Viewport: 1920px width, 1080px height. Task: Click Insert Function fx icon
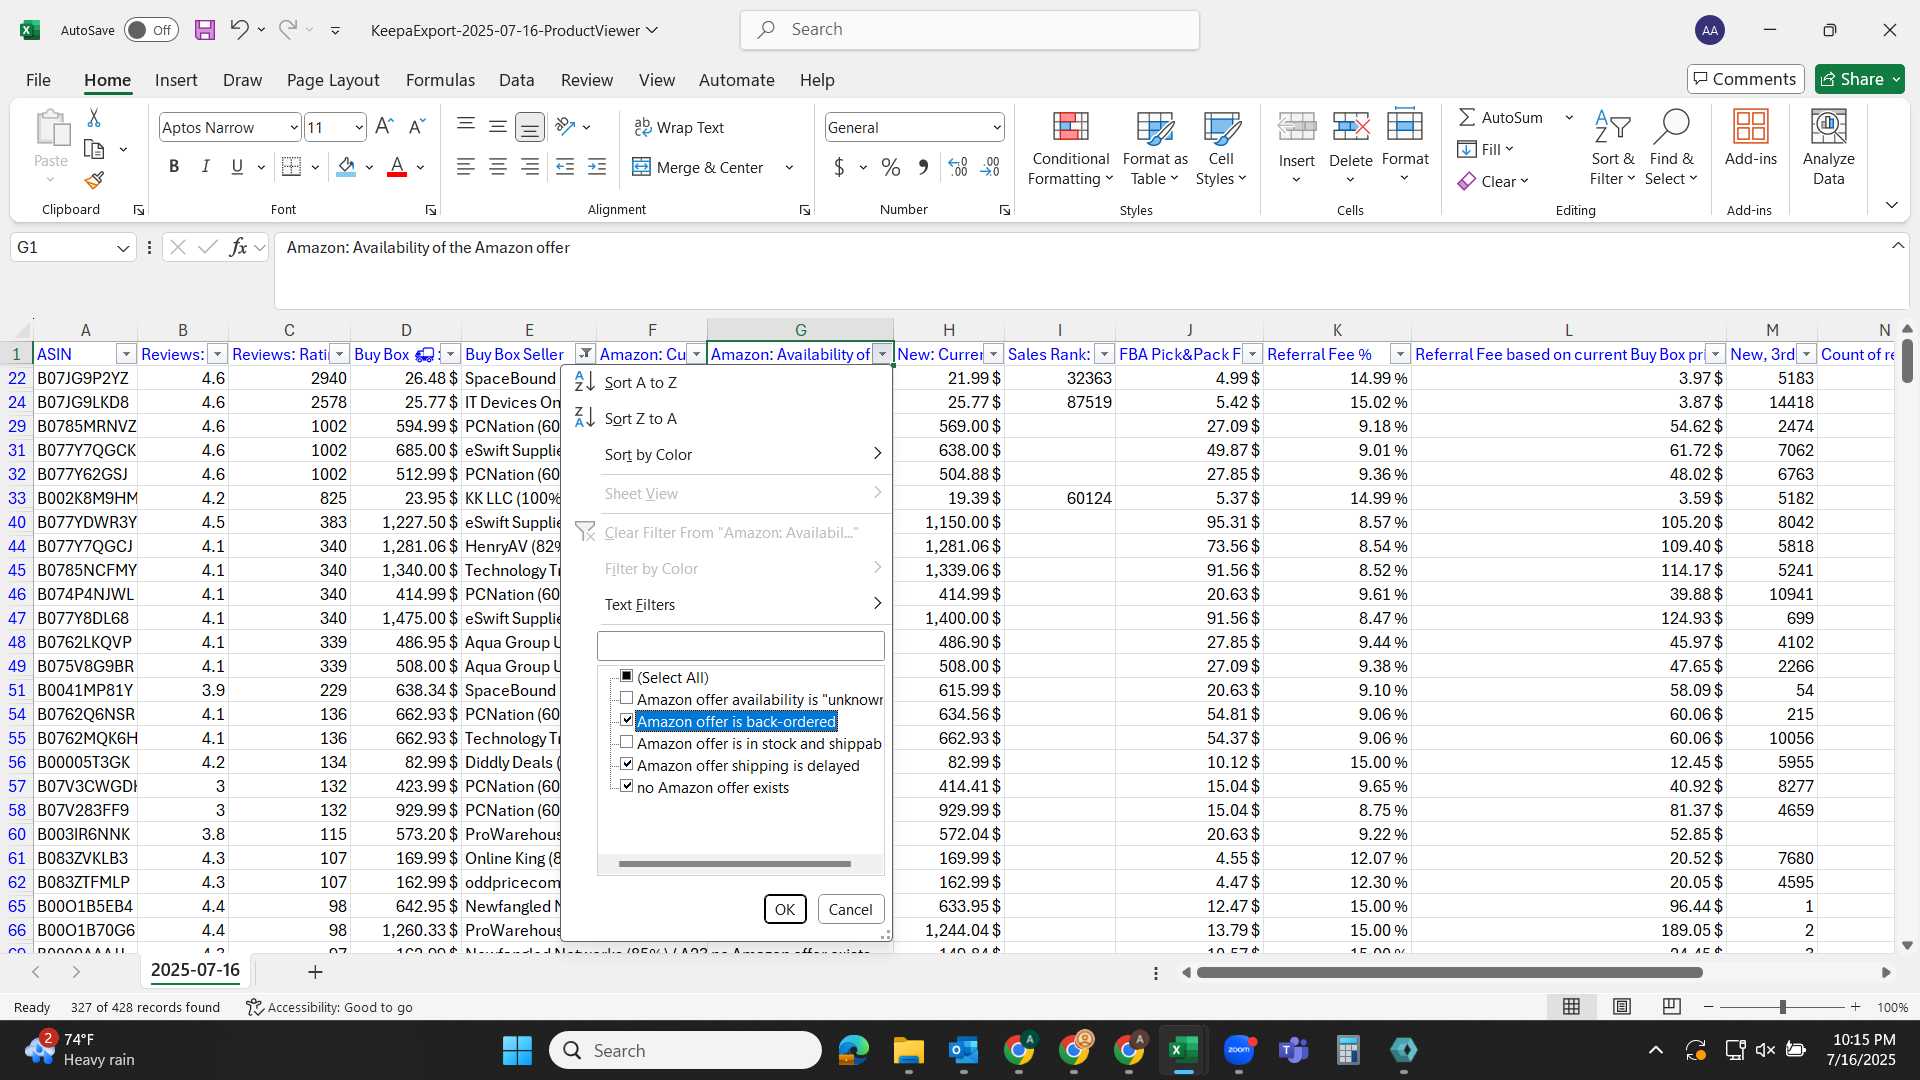tap(238, 247)
